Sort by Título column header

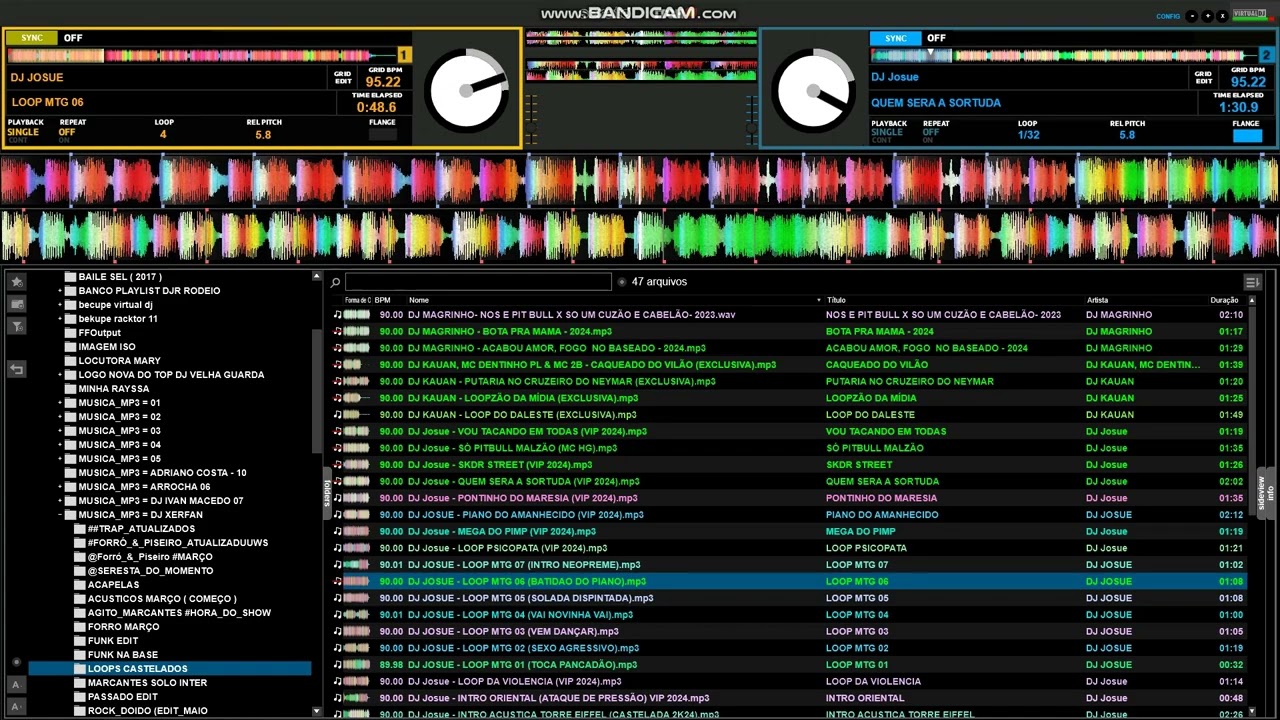pyautogui.click(x=836, y=300)
